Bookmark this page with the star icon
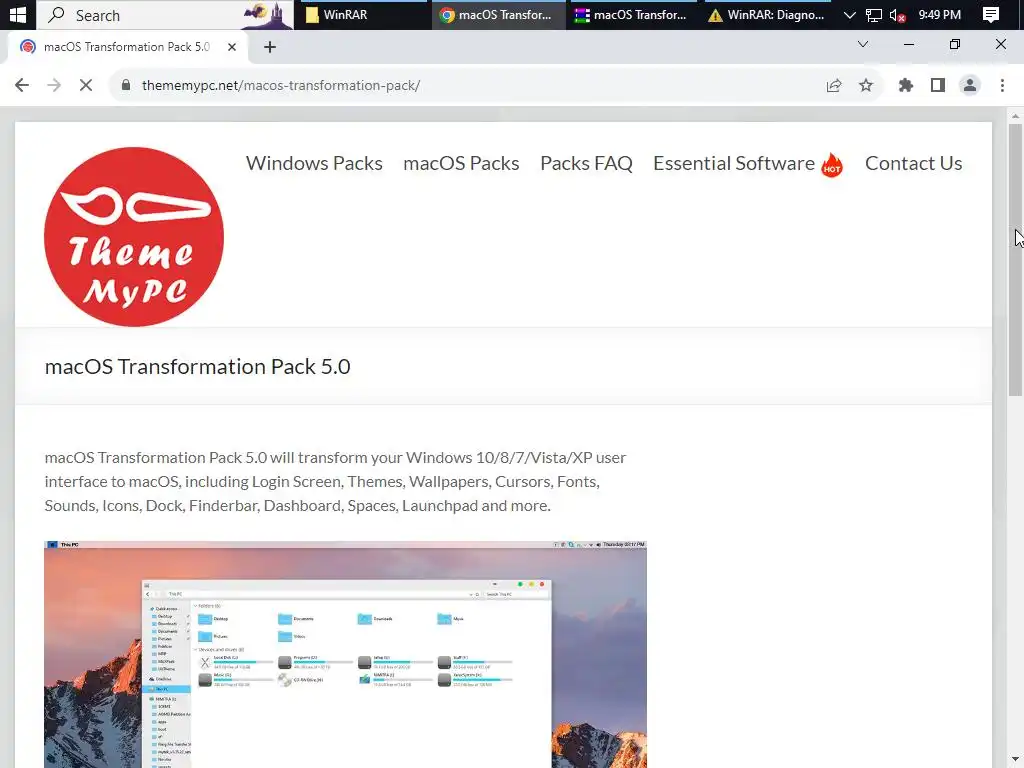 (866, 86)
